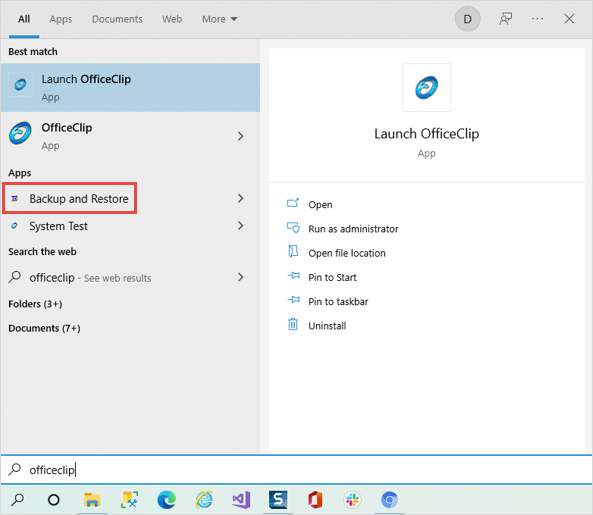Image resolution: width=593 pixels, height=515 pixels.
Task: Open Slack from the taskbar
Action: (352, 500)
